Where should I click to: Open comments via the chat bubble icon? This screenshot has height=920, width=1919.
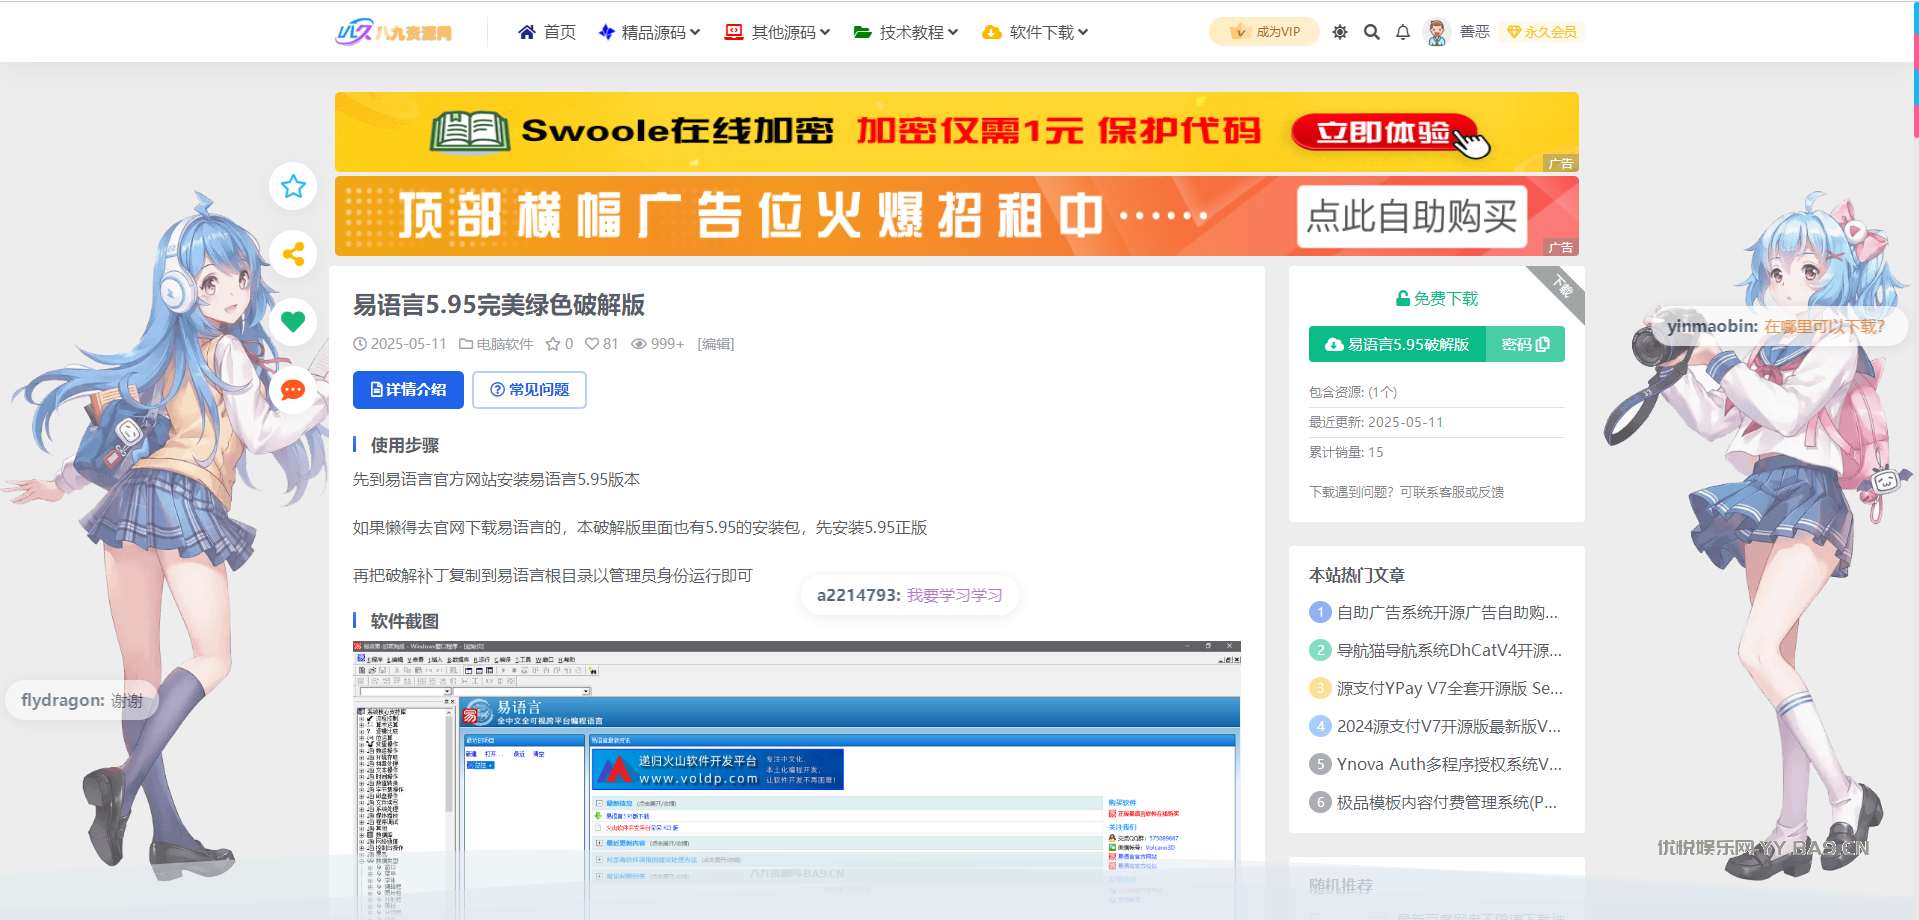point(293,390)
